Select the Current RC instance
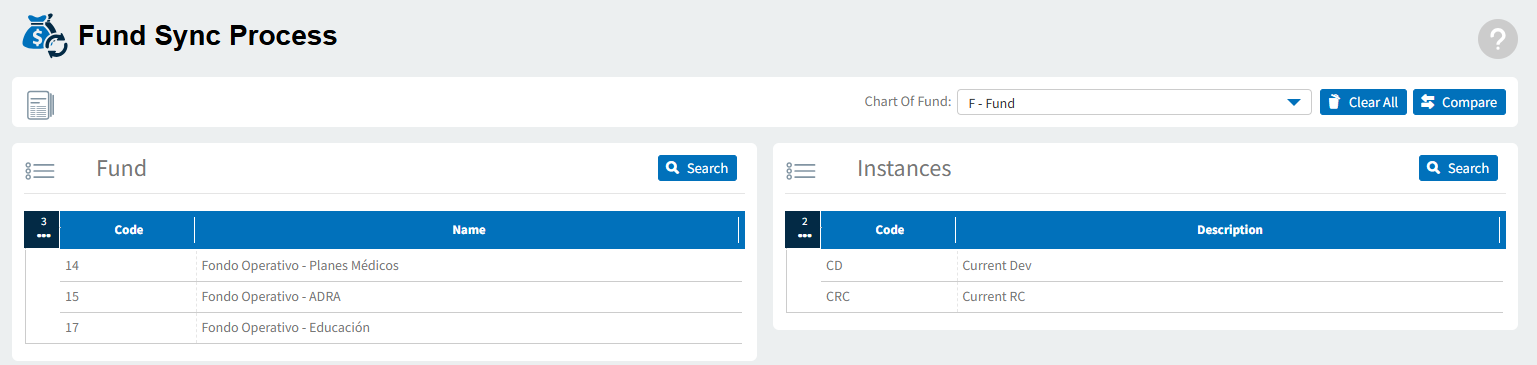The width and height of the screenshot is (1537, 365). click(x=1230, y=297)
